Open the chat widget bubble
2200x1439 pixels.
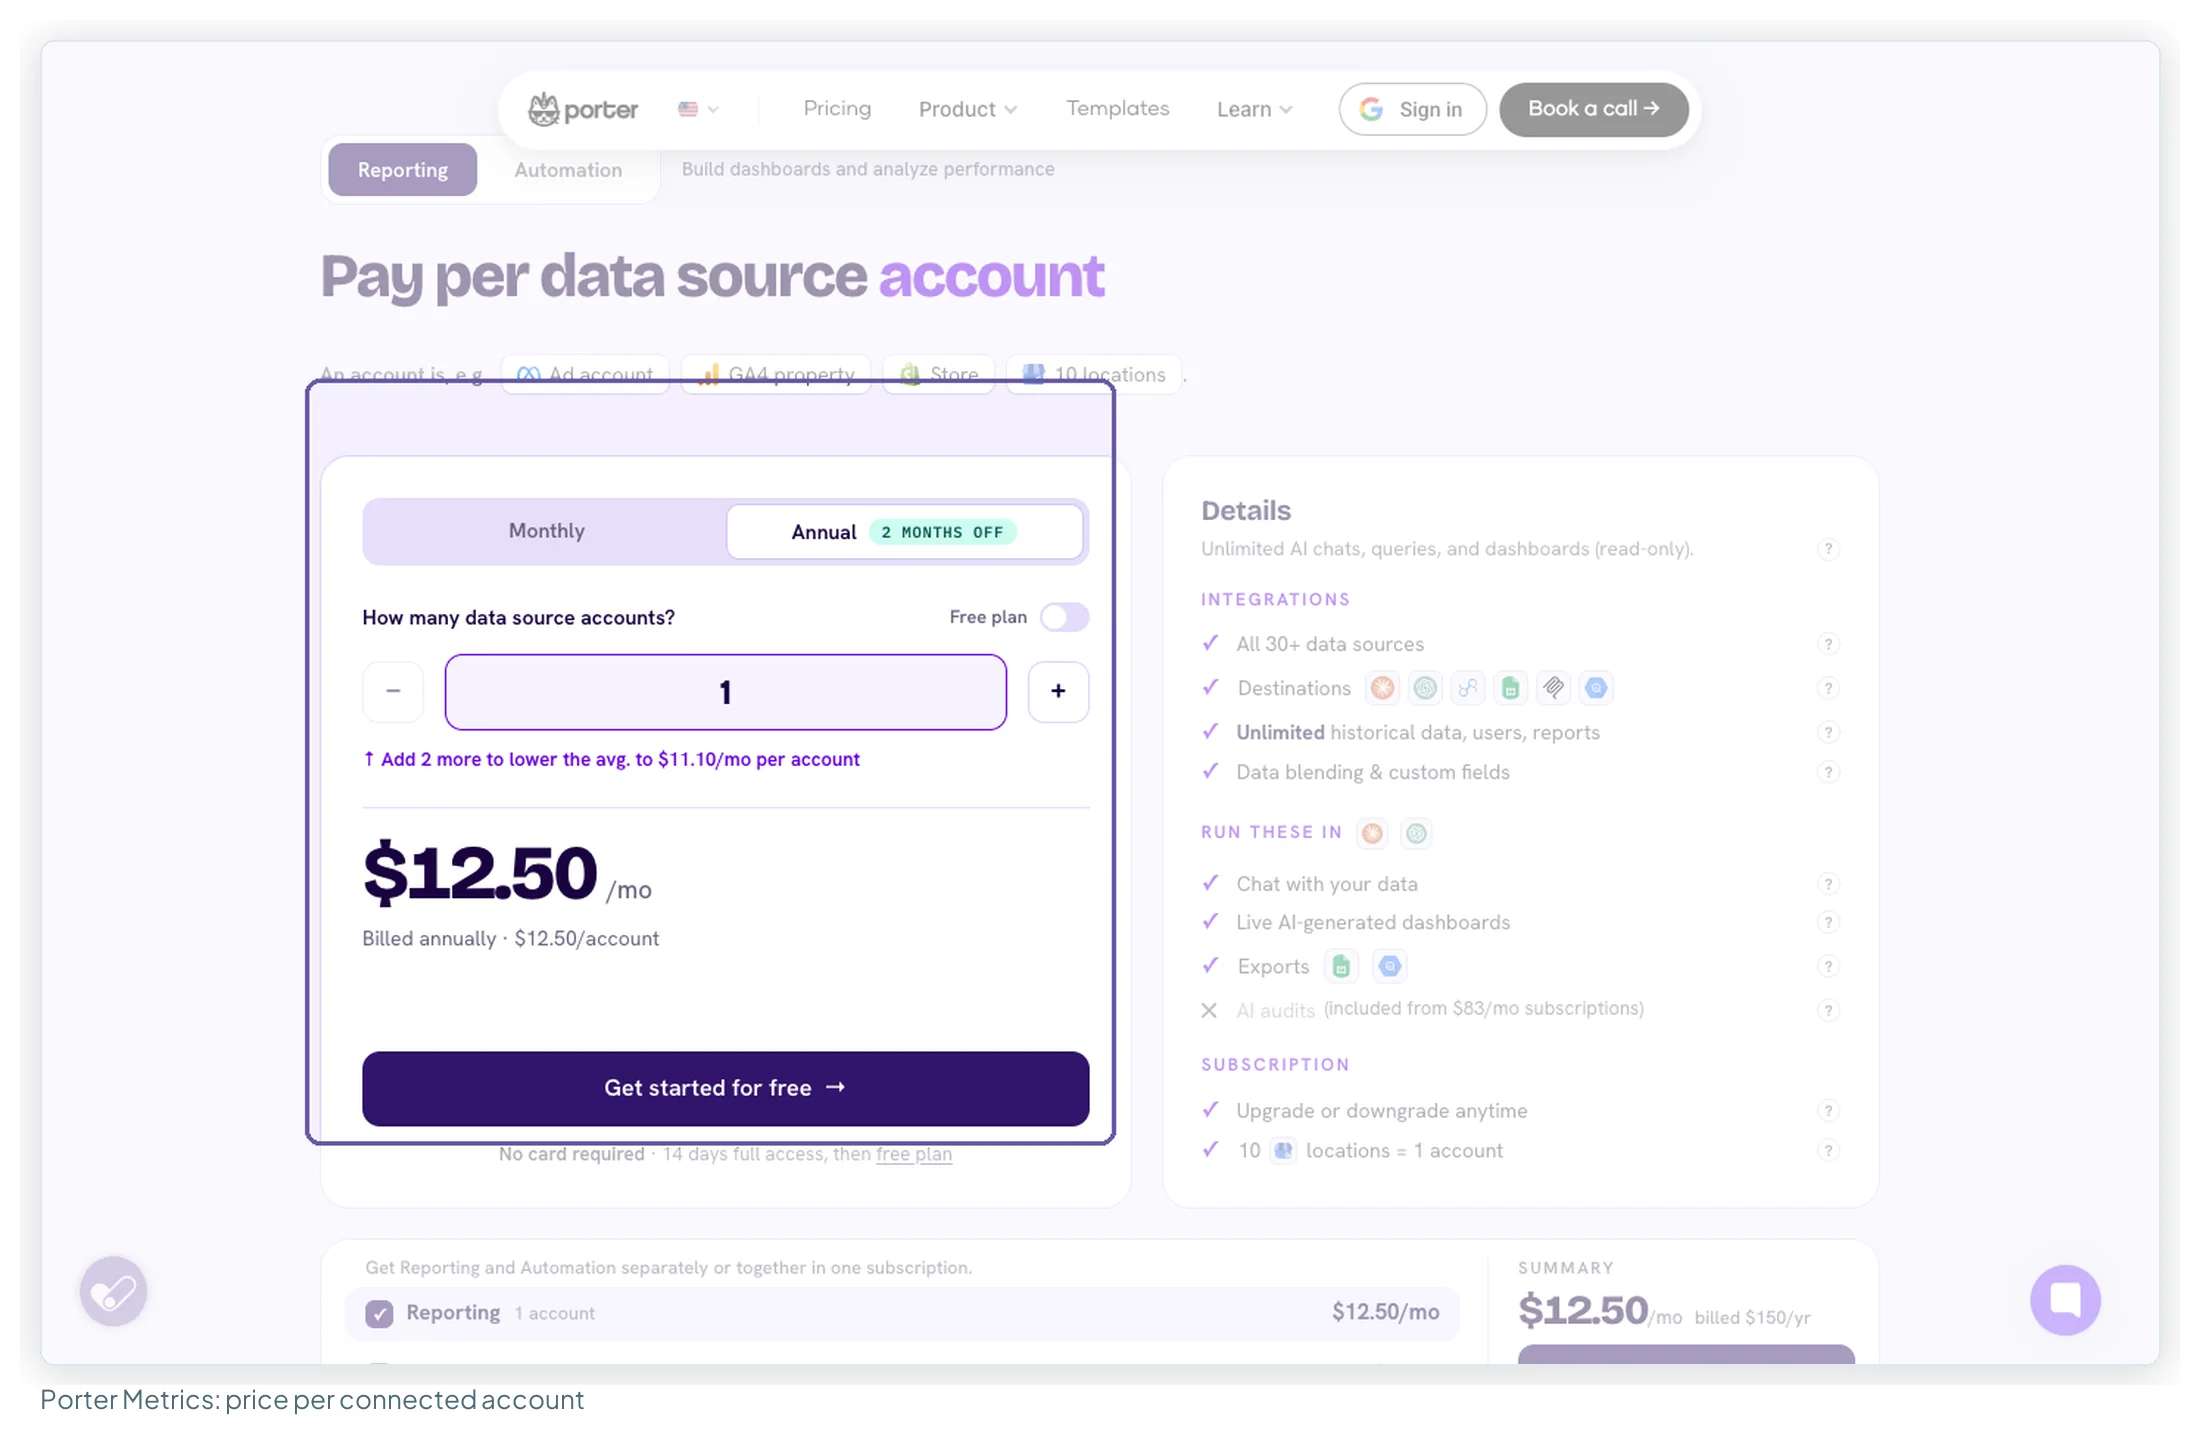[x=2065, y=1300]
